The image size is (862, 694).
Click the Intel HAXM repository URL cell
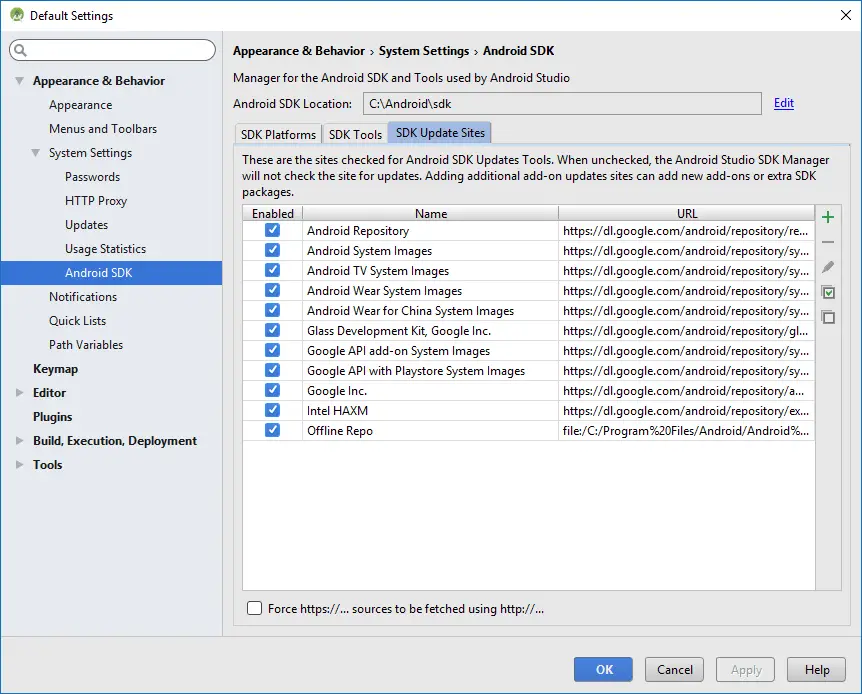tap(686, 410)
